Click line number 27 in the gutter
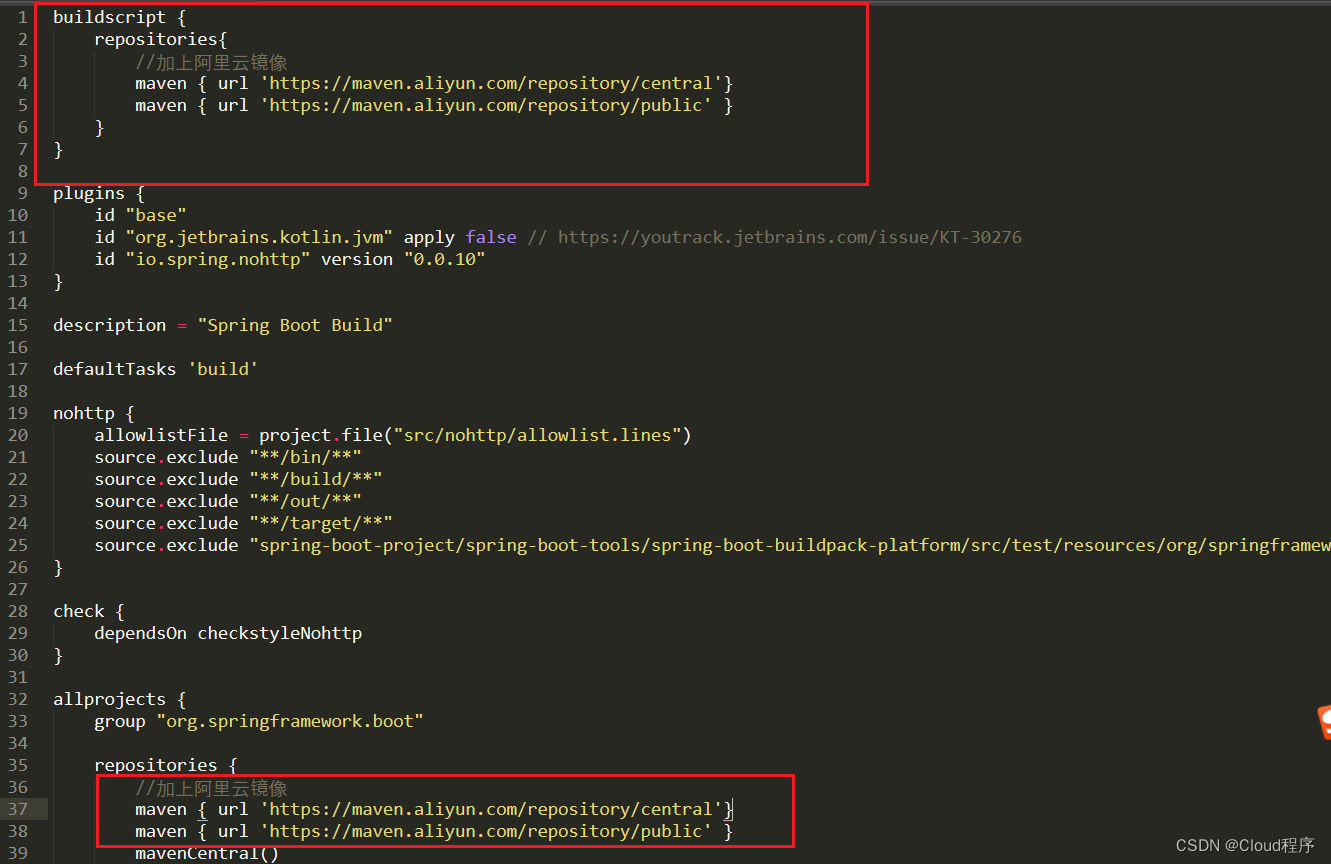Screen dimensions: 1331x864 (x=18, y=589)
